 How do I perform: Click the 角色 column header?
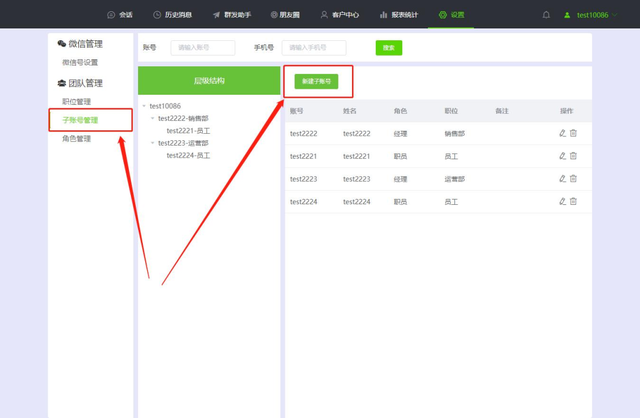(400, 111)
